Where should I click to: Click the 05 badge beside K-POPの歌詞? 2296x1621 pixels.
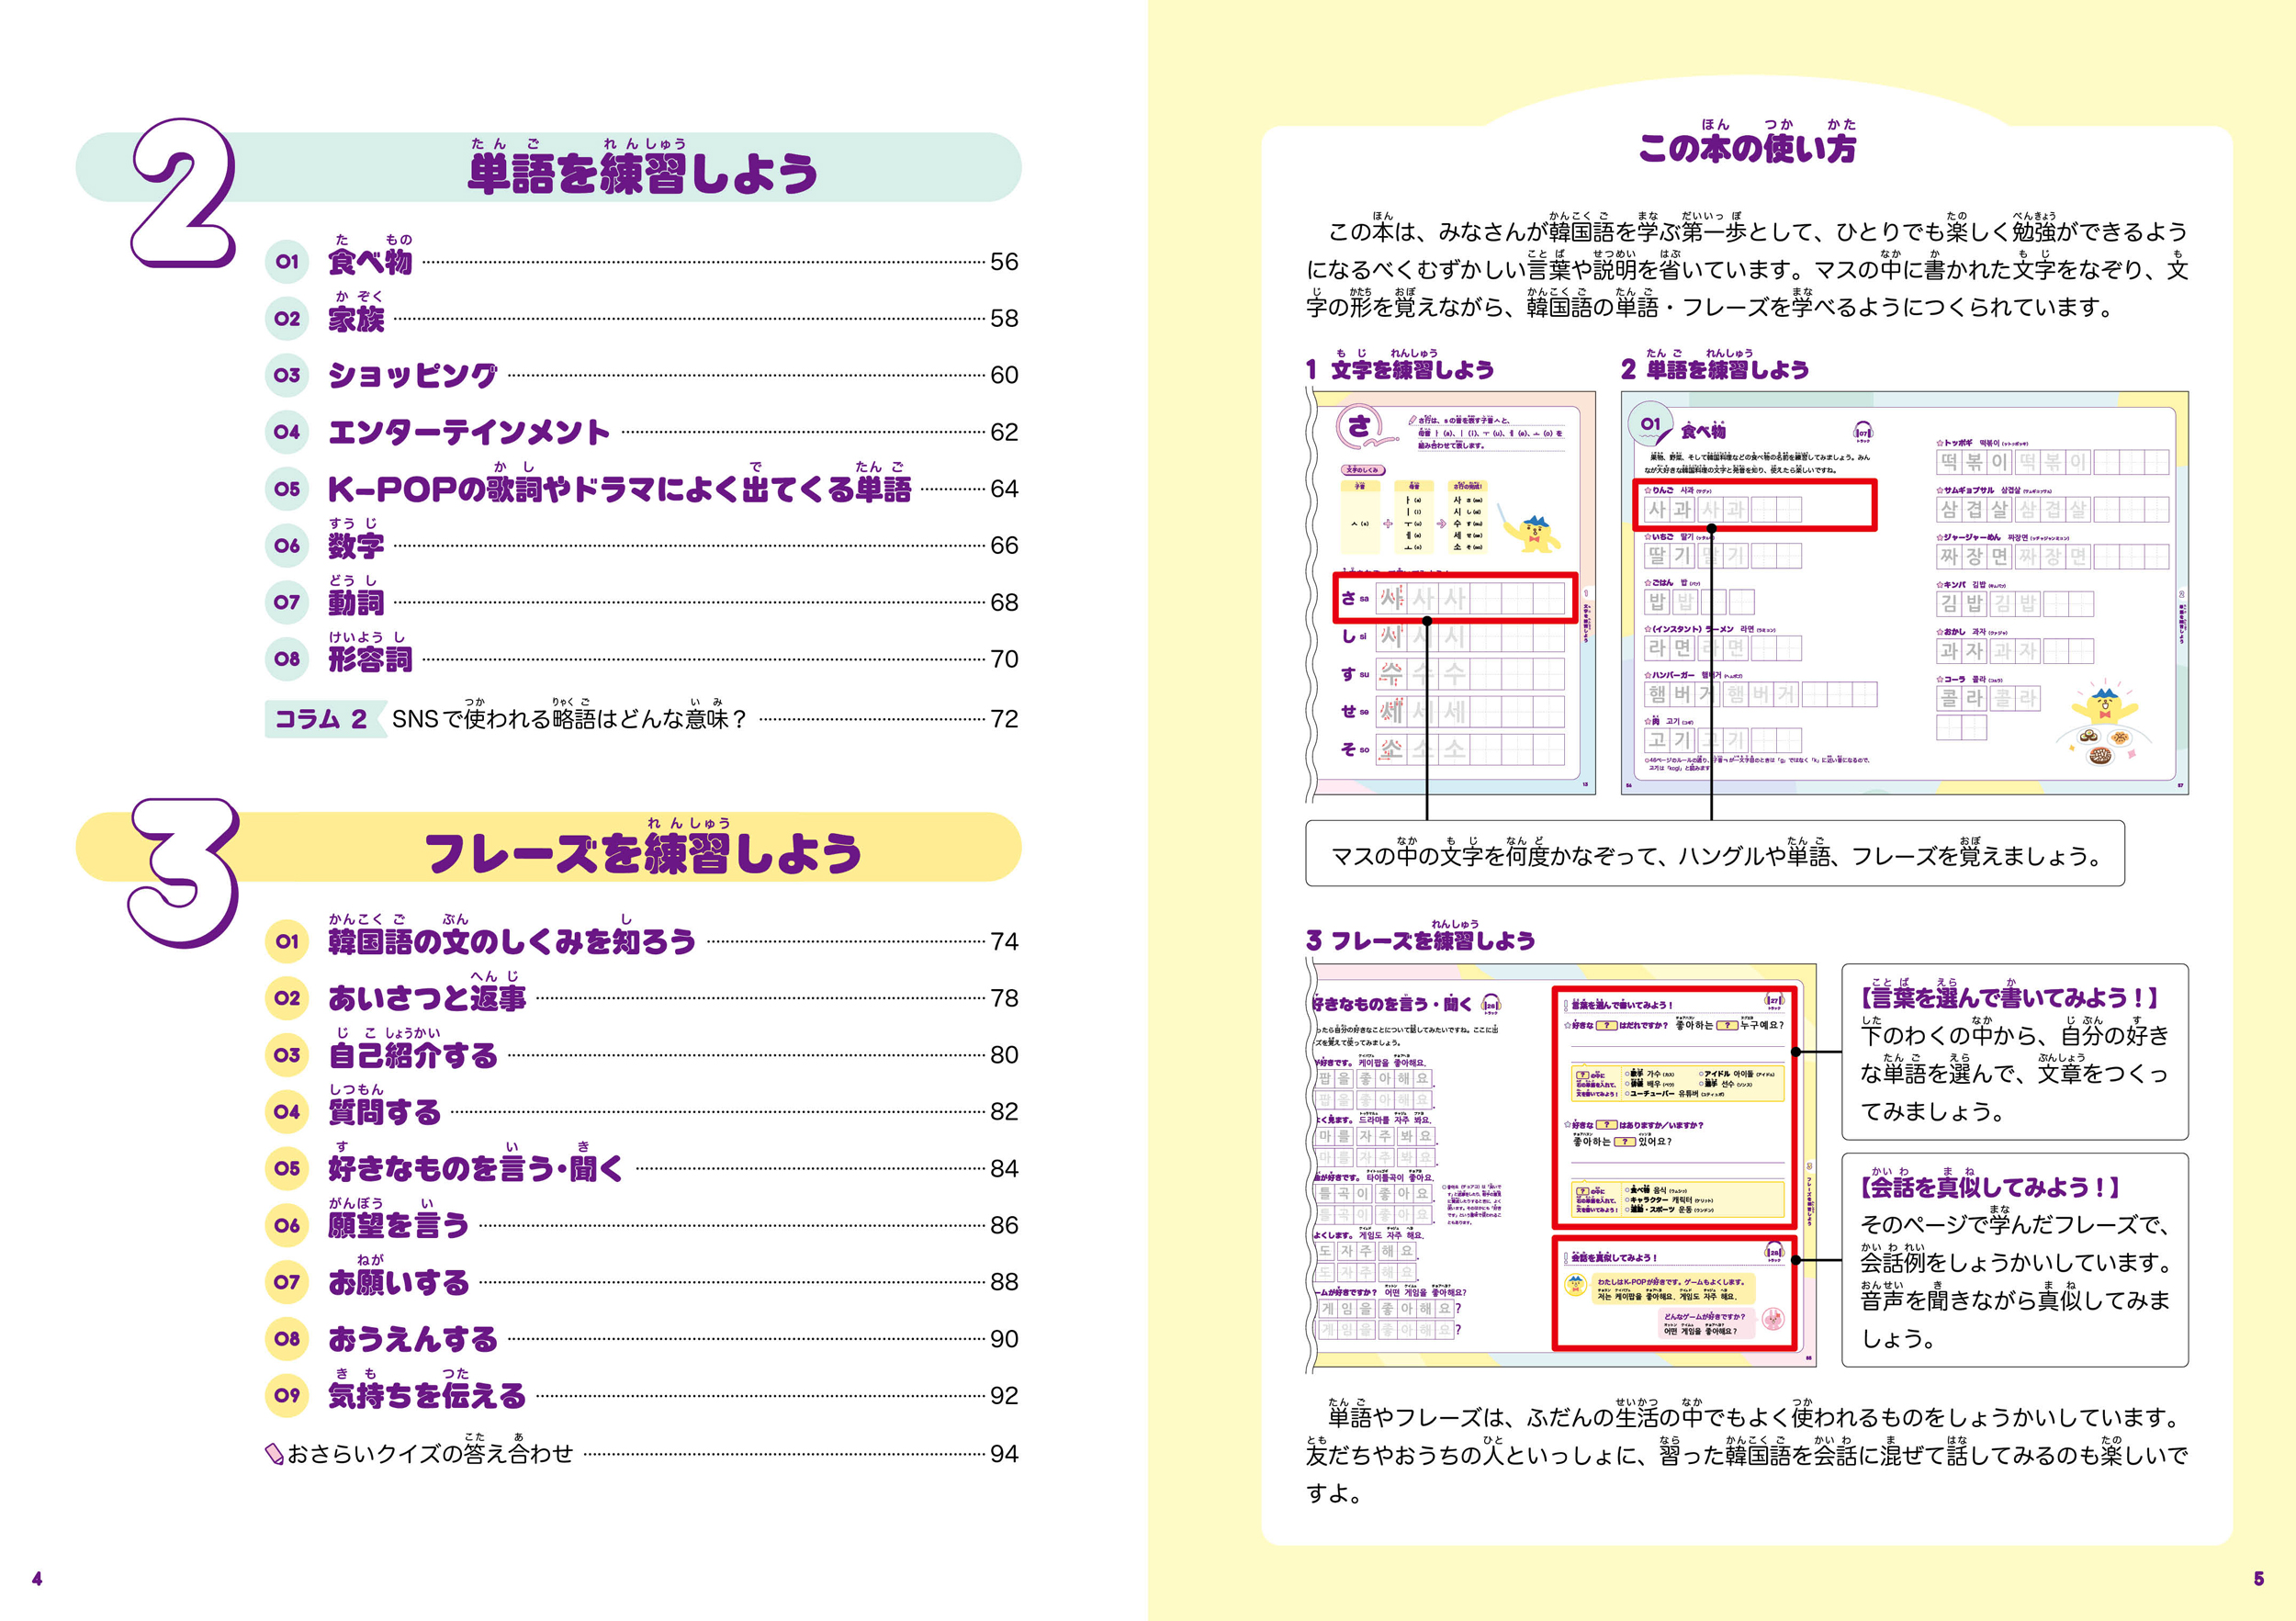[287, 489]
